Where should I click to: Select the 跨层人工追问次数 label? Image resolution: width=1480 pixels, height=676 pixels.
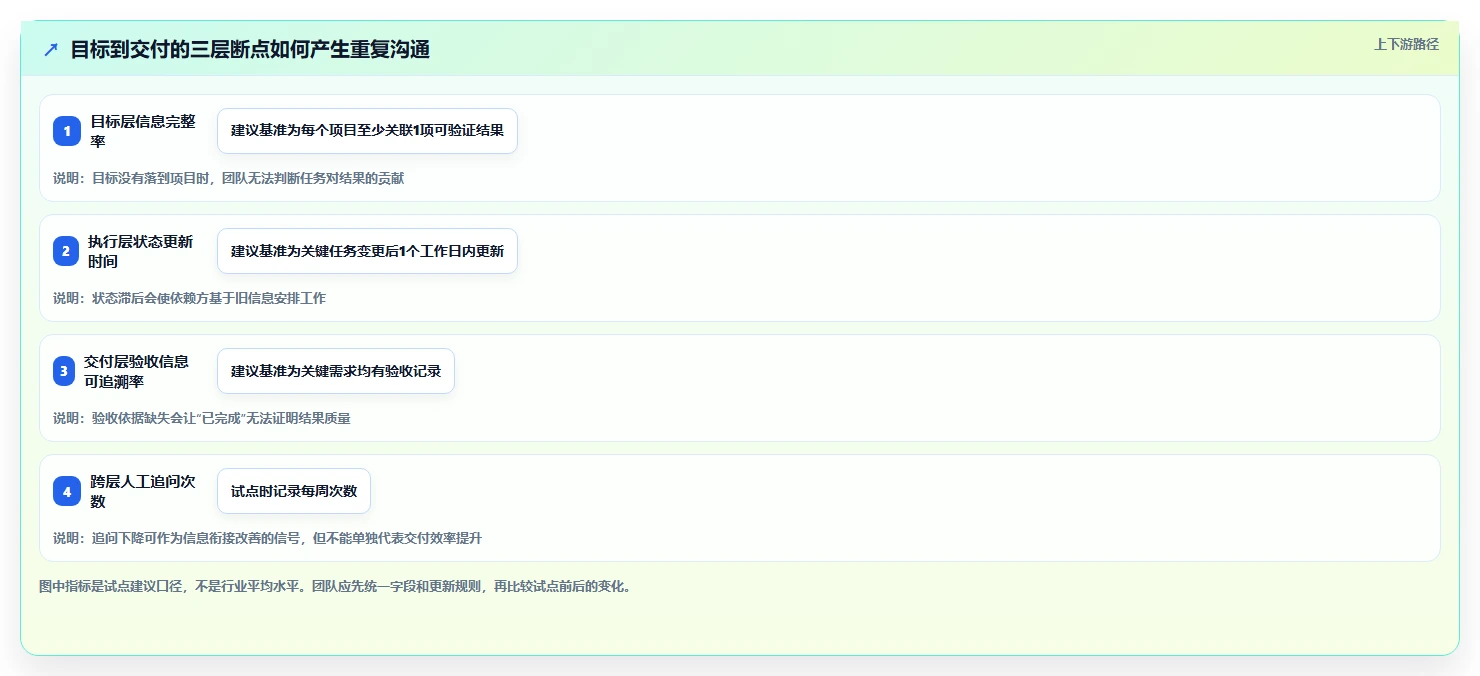coord(143,491)
